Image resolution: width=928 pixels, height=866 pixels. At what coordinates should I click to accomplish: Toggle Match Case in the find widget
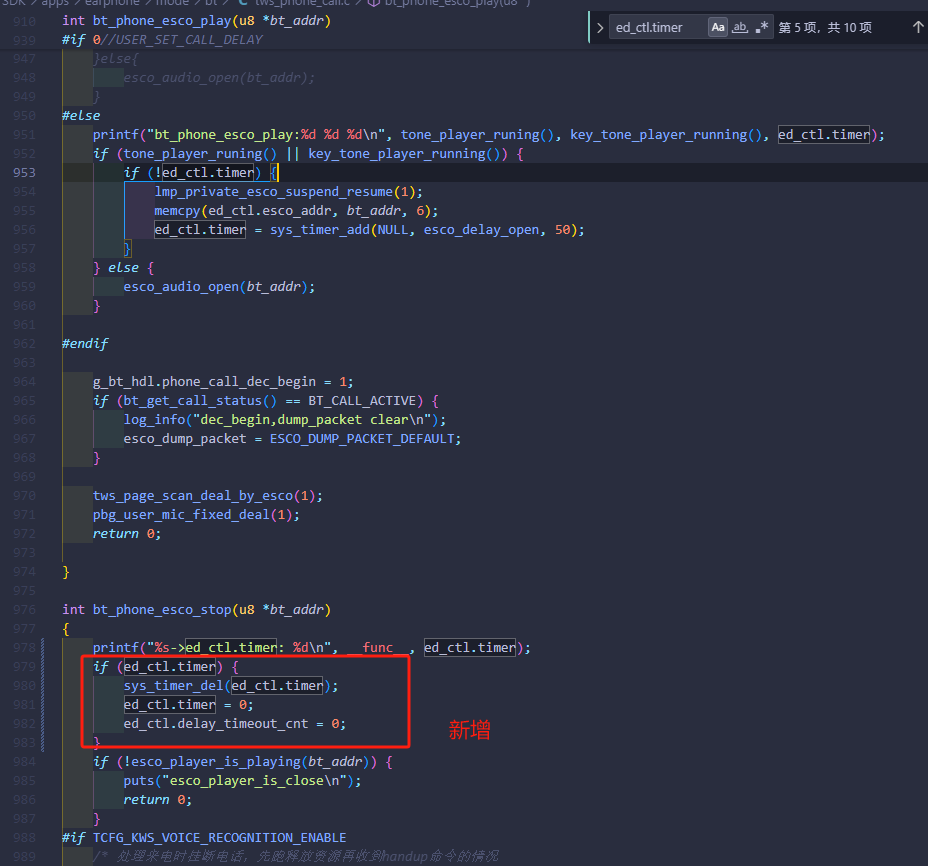click(x=717, y=27)
